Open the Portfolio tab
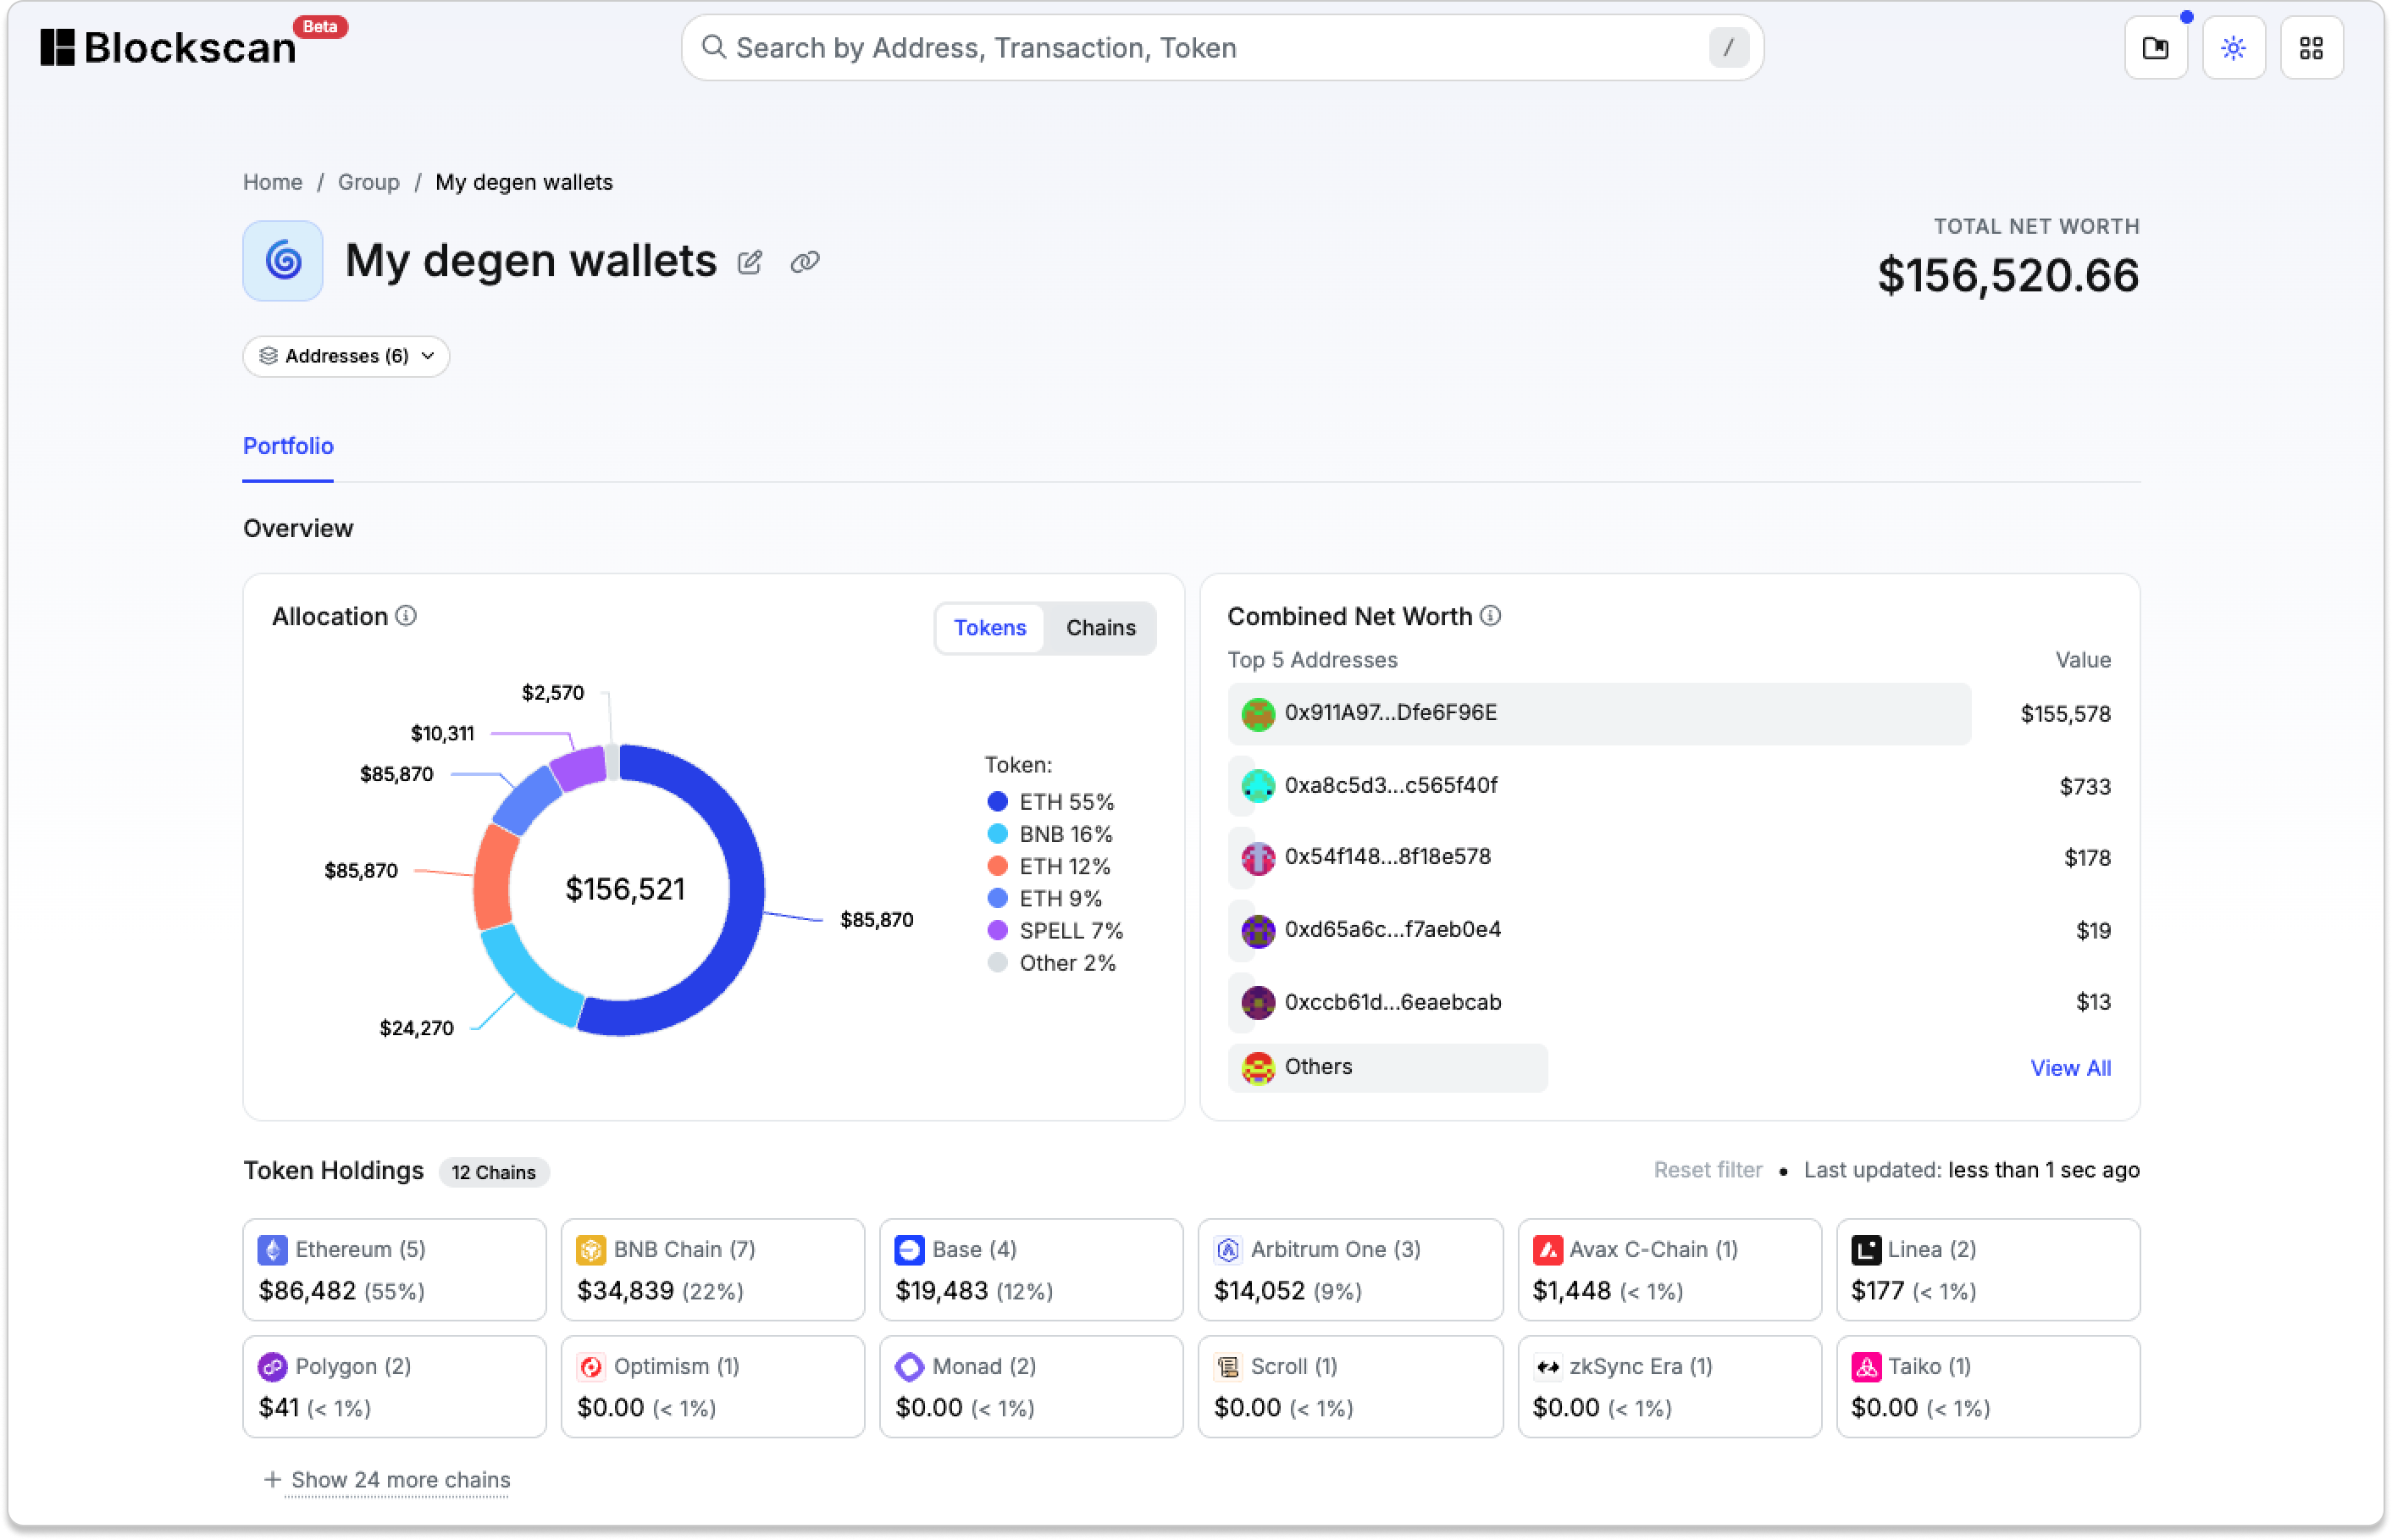This screenshot has height=1540, width=2392. (x=288, y=446)
